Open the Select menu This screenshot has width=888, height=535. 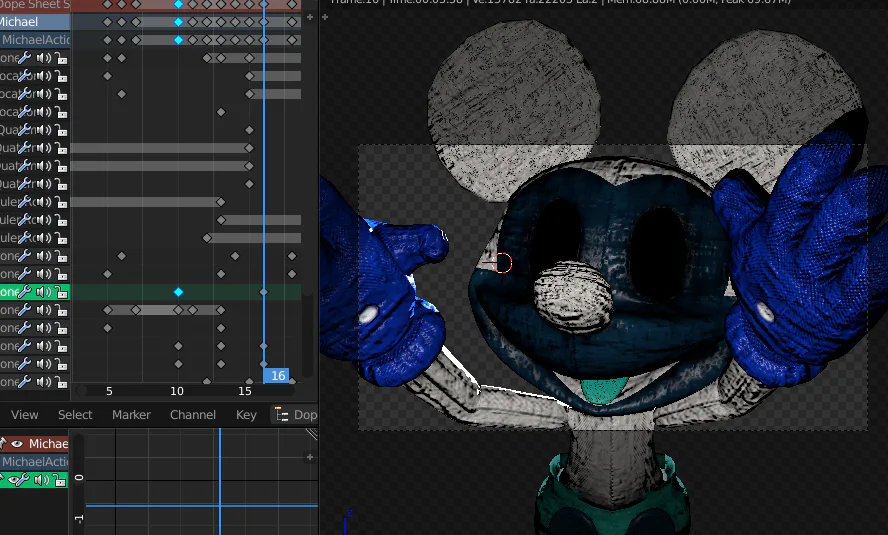[x=75, y=415]
